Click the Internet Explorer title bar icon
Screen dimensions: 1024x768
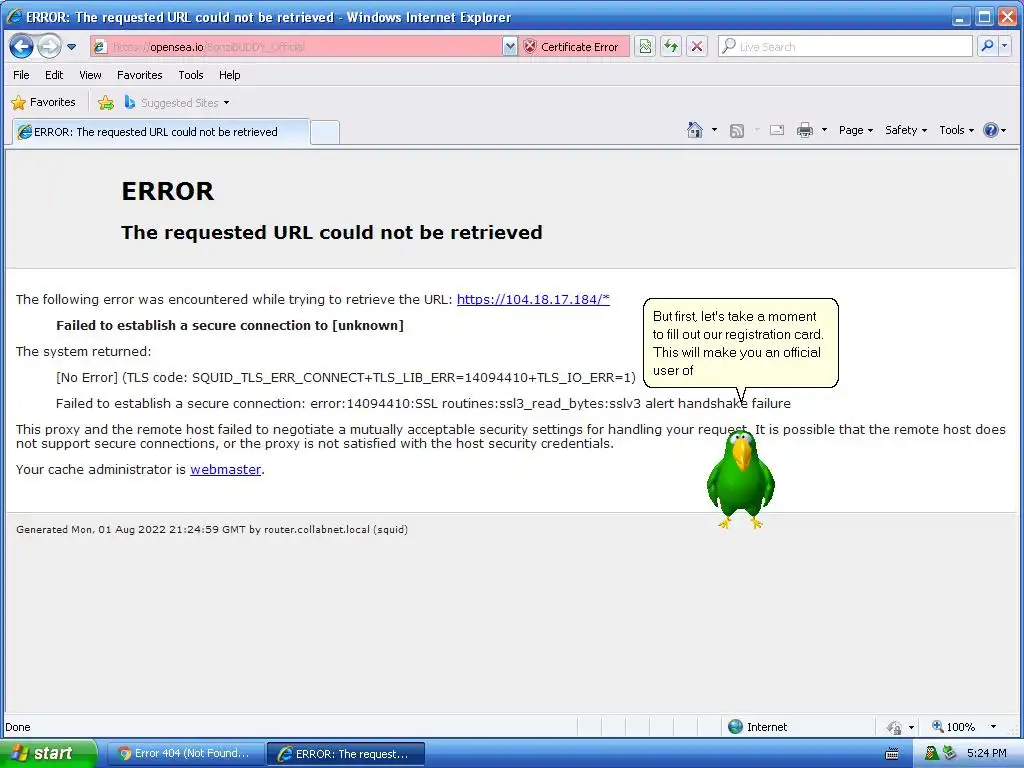point(14,16)
